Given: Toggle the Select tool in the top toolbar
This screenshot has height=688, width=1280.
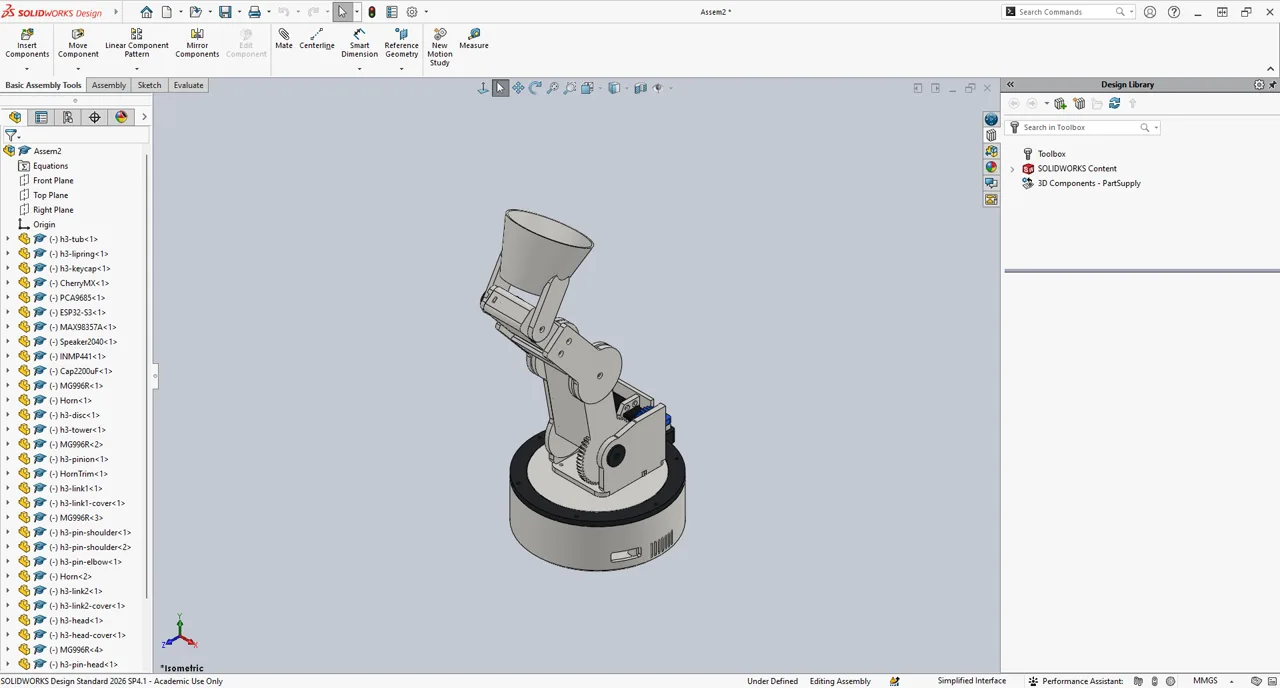Looking at the screenshot, I should (342, 12).
